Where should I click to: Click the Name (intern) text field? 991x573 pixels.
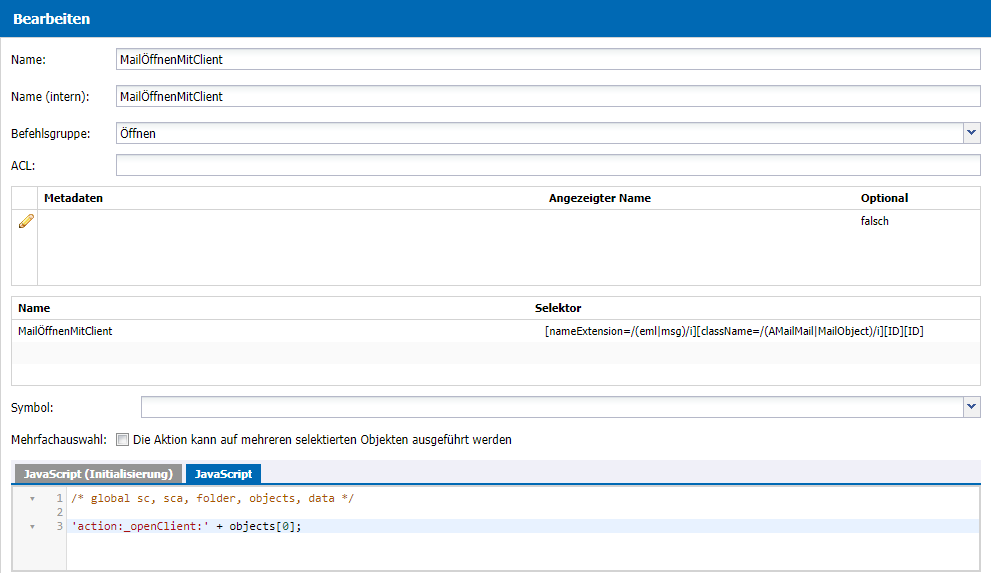coord(548,96)
